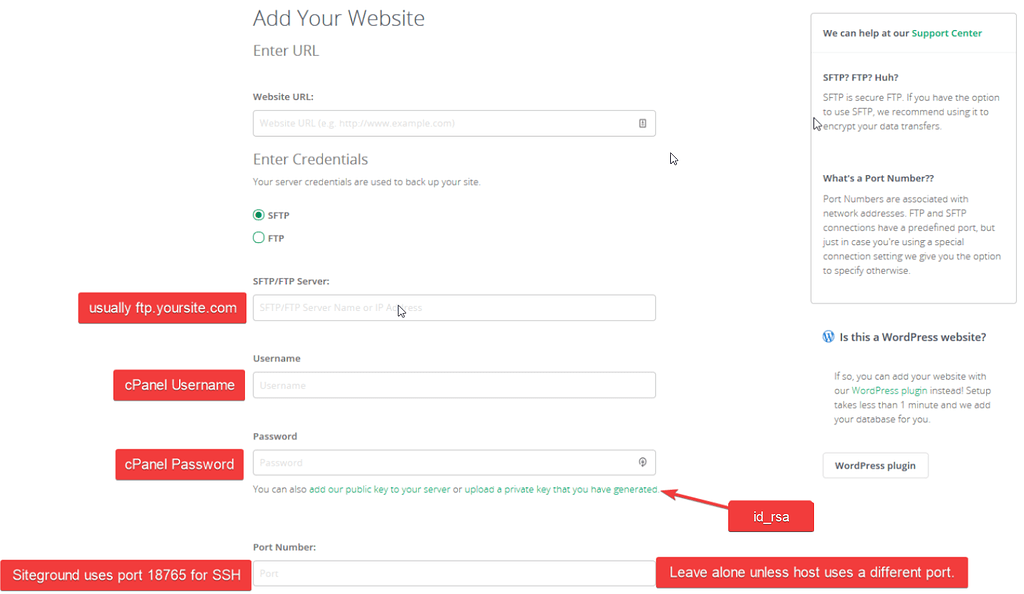Follow the WordPress plugin text link
1024x594 pixels.
tap(889, 390)
